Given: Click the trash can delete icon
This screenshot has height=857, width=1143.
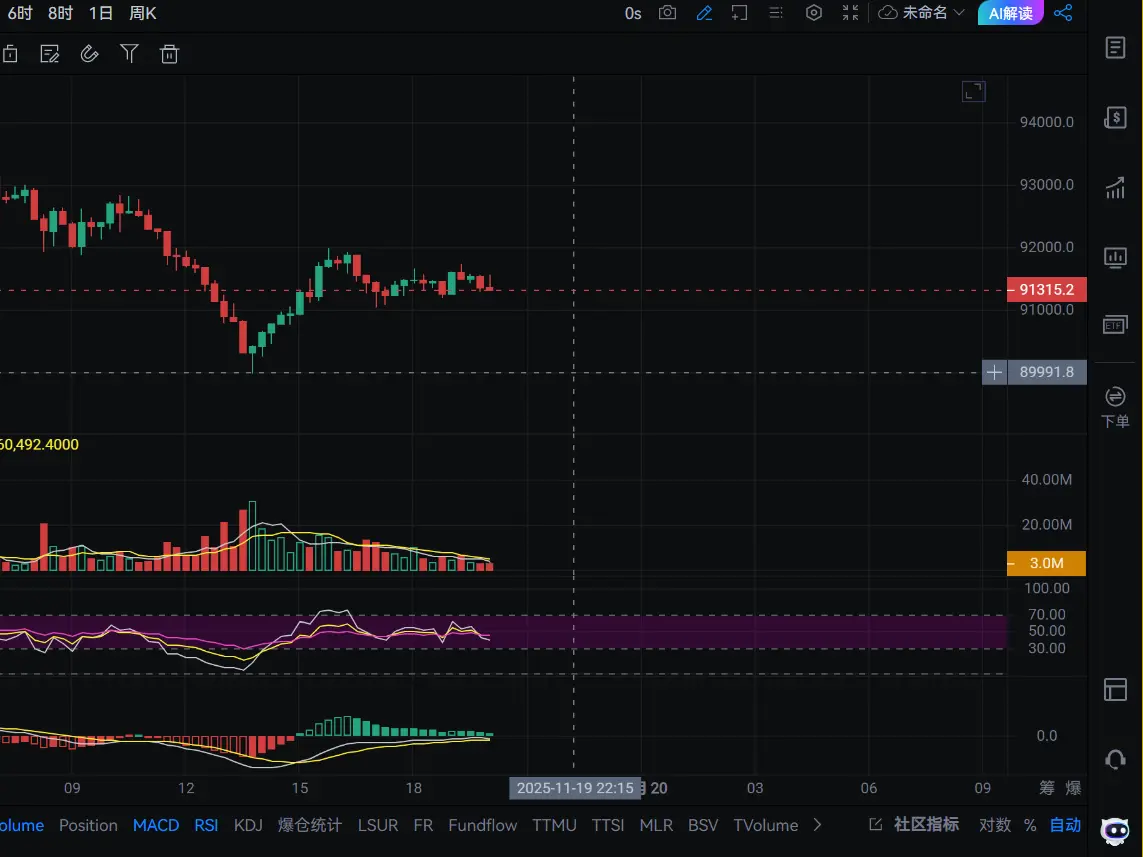Looking at the screenshot, I should click(169, 54).
